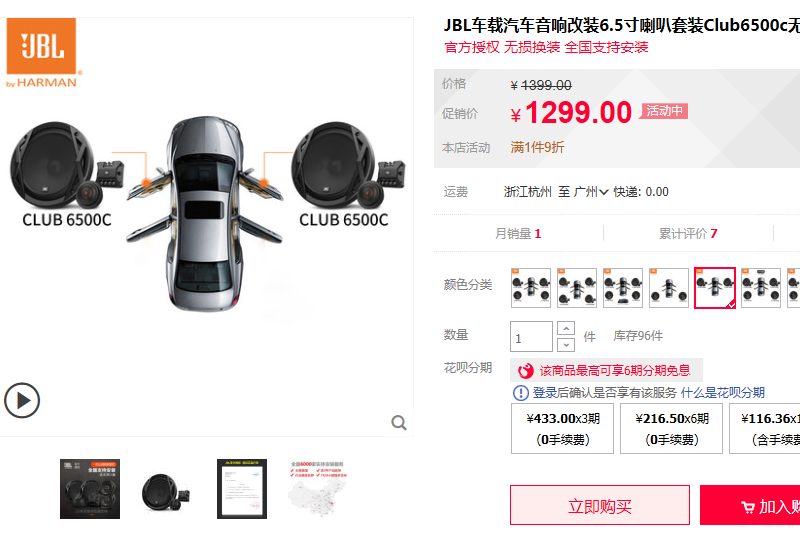Click the JBL by Harman logo
The width and height of the screenshot is (800, 541).
(44, 53)
